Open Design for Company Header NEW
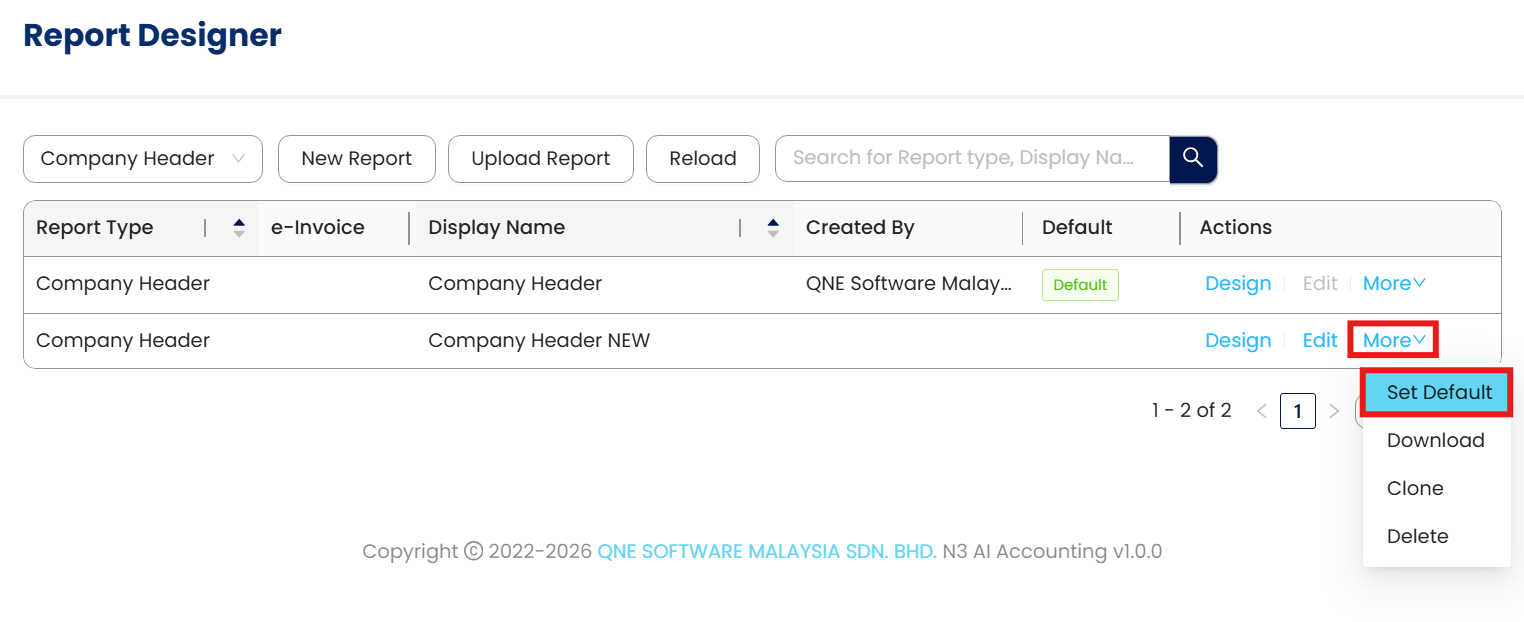Image resolution: width=1524 pixels, height=622 pixels. (1237, 341)
